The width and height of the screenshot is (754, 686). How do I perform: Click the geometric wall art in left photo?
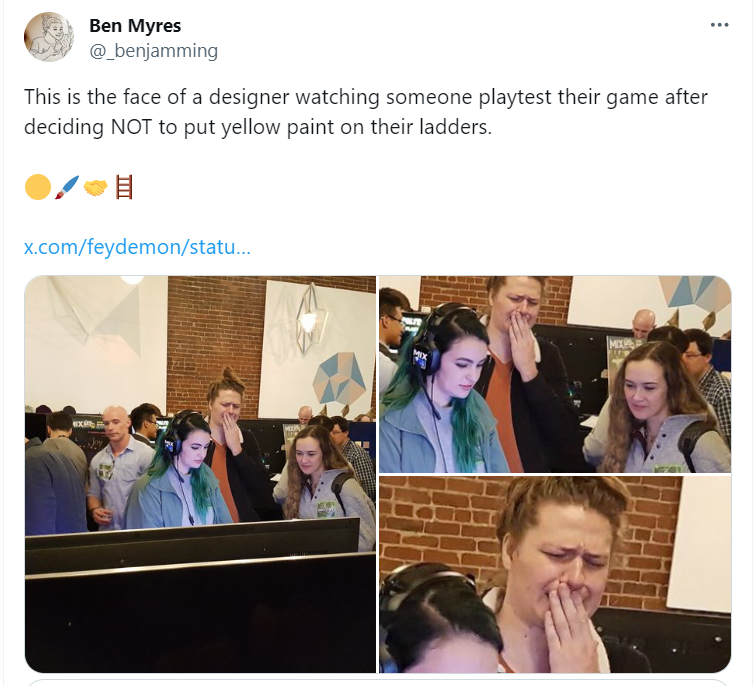pyautogui.click(x=338, y=377)
